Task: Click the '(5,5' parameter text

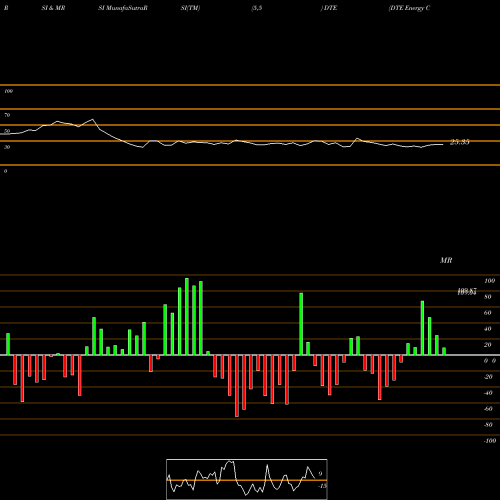Action: point(257,8)
